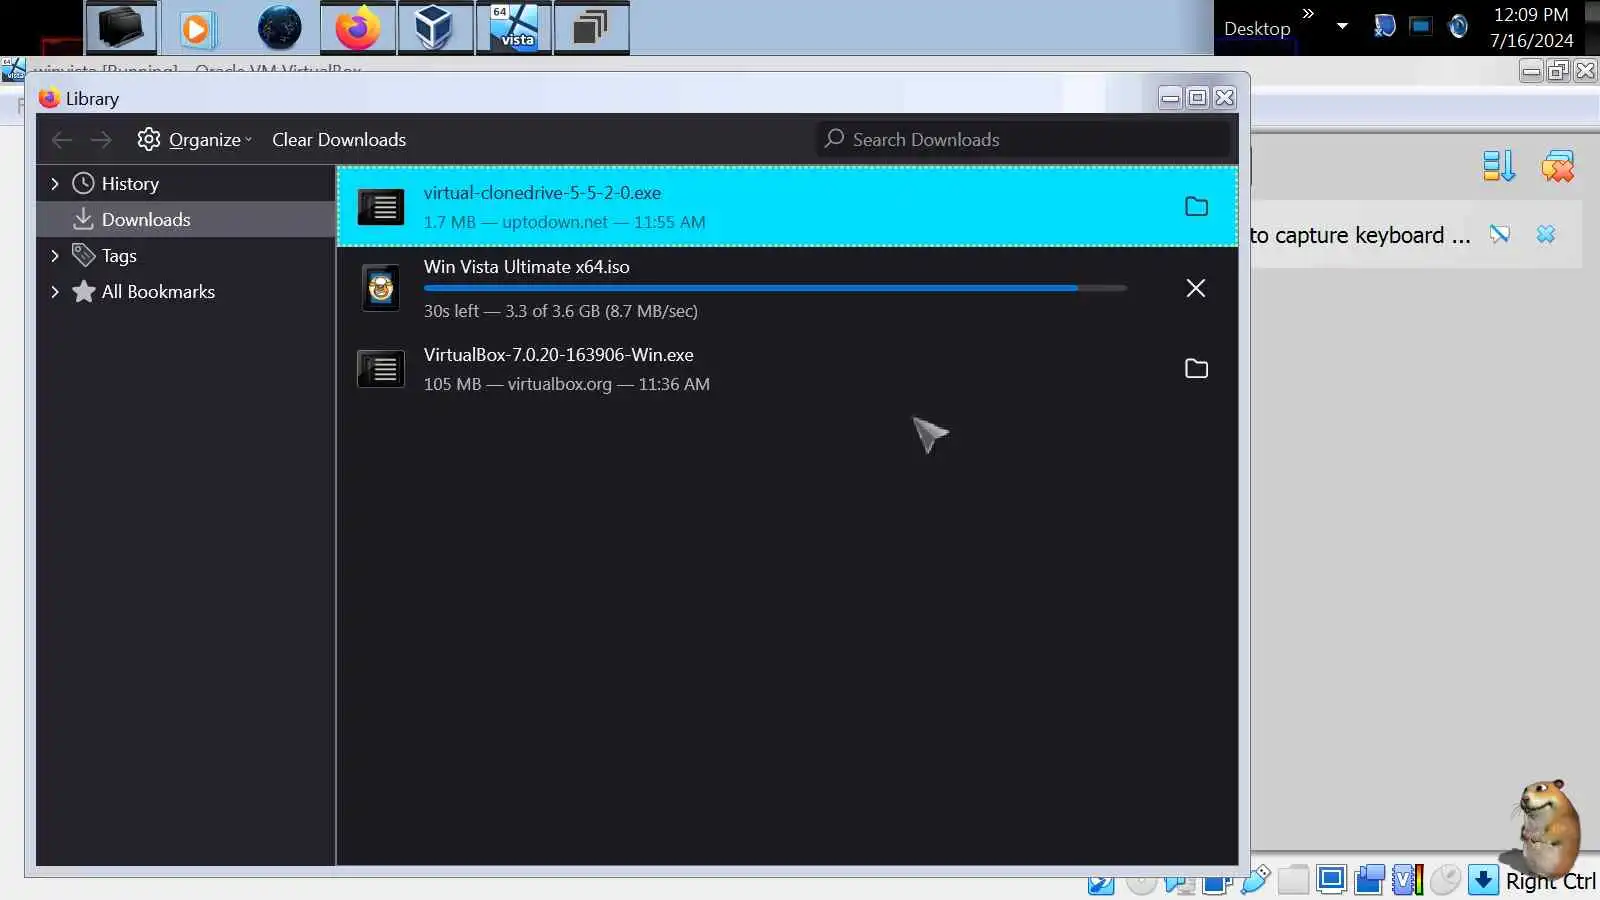Suppress the keyboard capture notification

coord(1499,235)
